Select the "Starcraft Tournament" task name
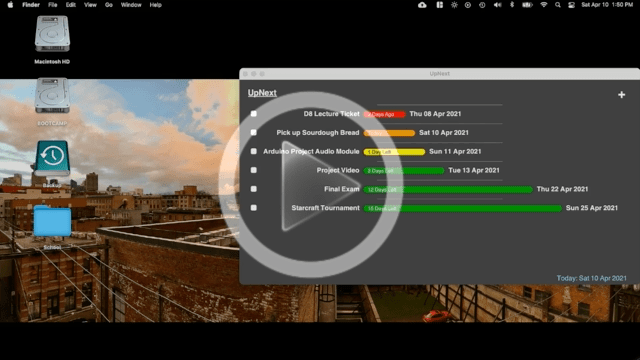The height and width of the screenshot is (360, 640). (325, 208)
